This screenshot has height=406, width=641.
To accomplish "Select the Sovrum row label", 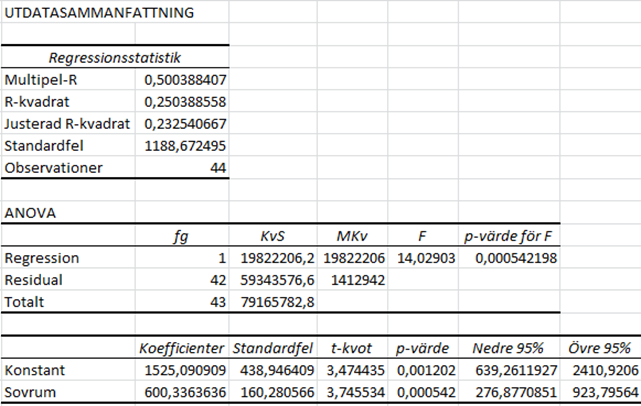I will point(30,392).
